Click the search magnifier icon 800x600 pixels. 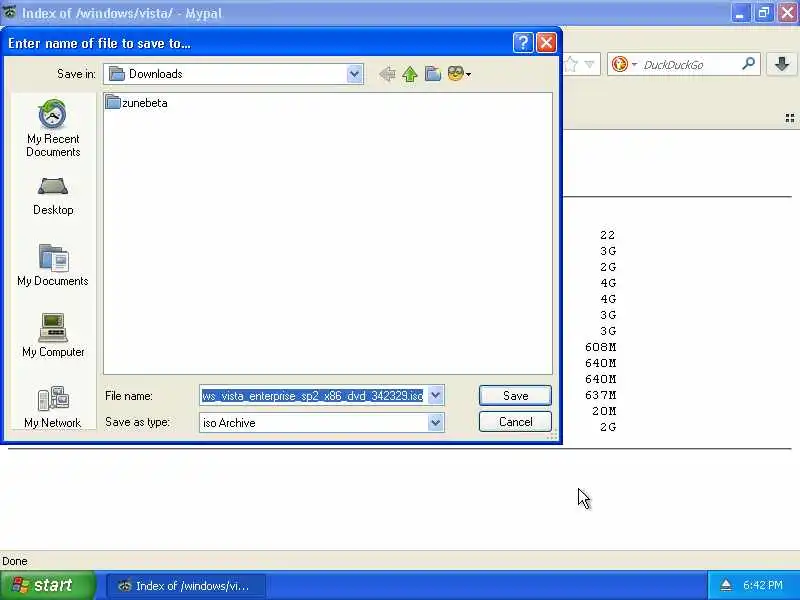pyautogui.click(x=748, y=64)
